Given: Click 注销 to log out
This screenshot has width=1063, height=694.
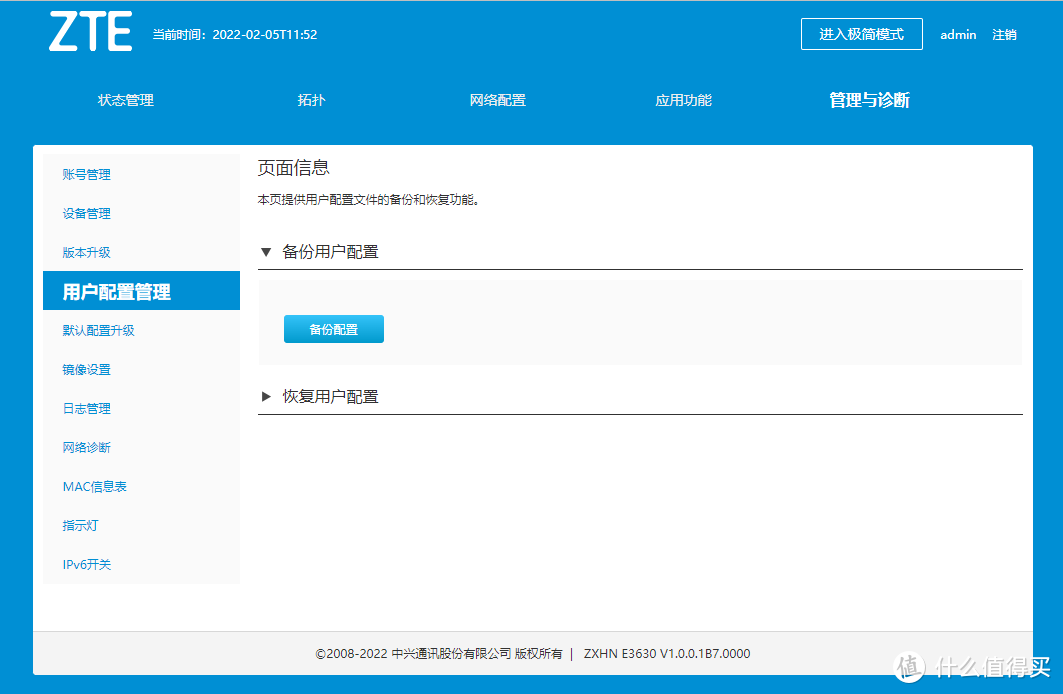Looking at the screenshot, I should click(x=1004, y=34).
